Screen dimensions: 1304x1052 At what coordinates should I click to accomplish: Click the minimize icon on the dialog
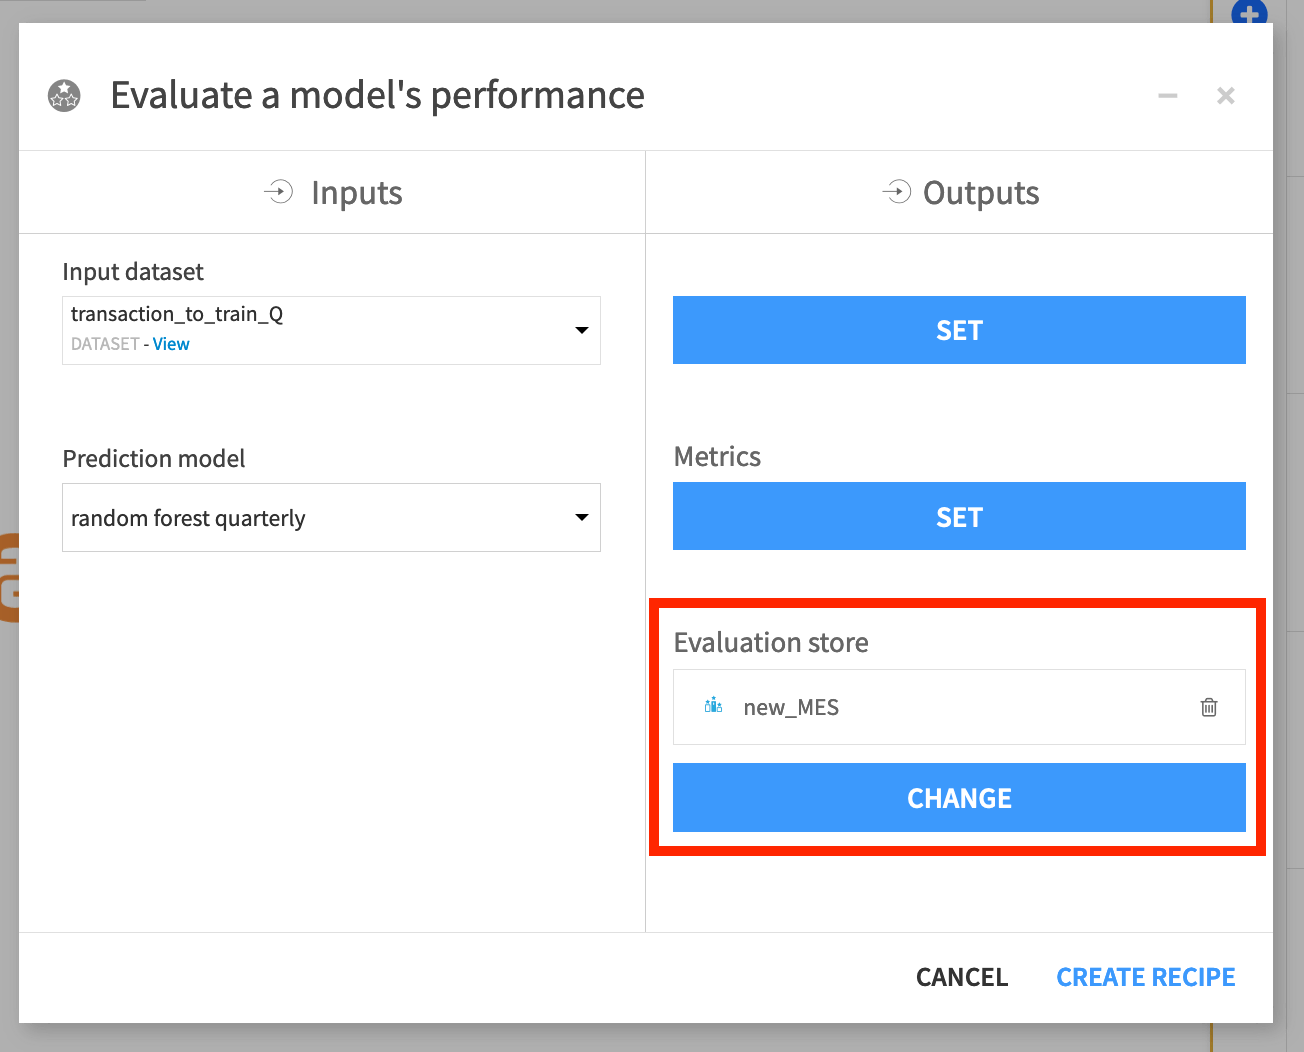[1167, 96]
